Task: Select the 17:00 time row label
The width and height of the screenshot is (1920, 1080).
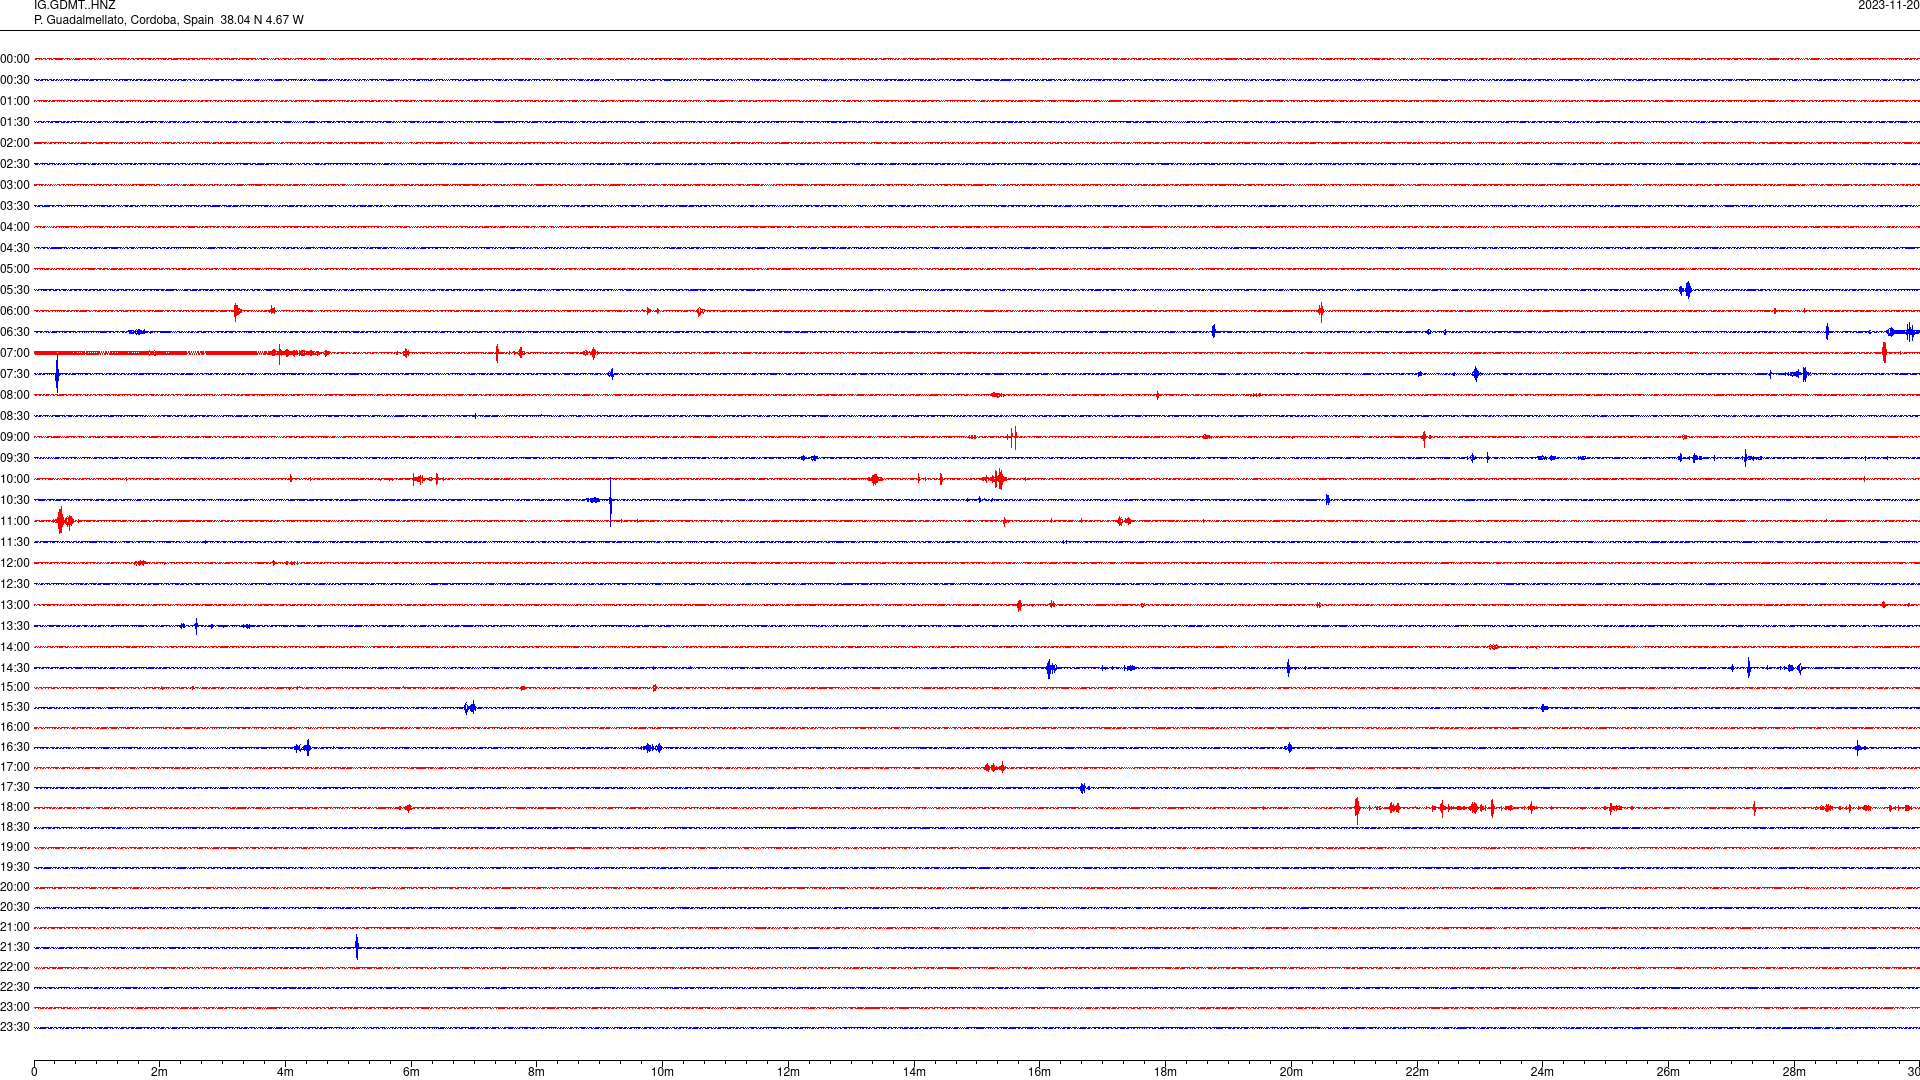Action: coord(15,767)
